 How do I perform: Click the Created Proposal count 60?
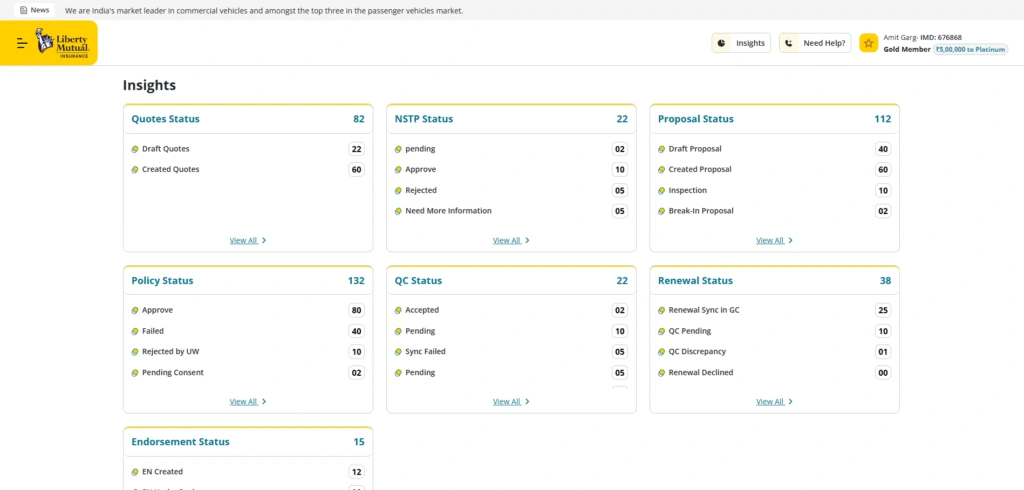click(882, 170)
